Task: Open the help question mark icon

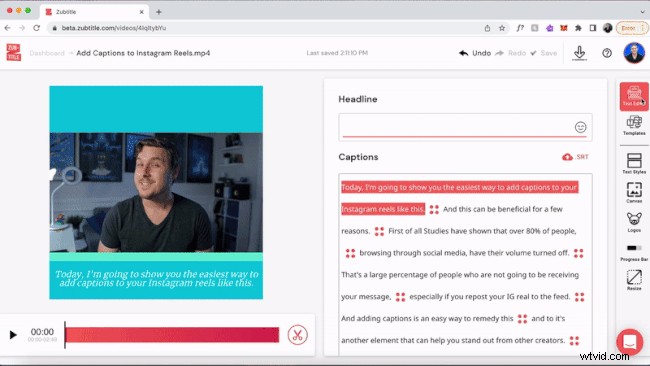Action: 607,53
